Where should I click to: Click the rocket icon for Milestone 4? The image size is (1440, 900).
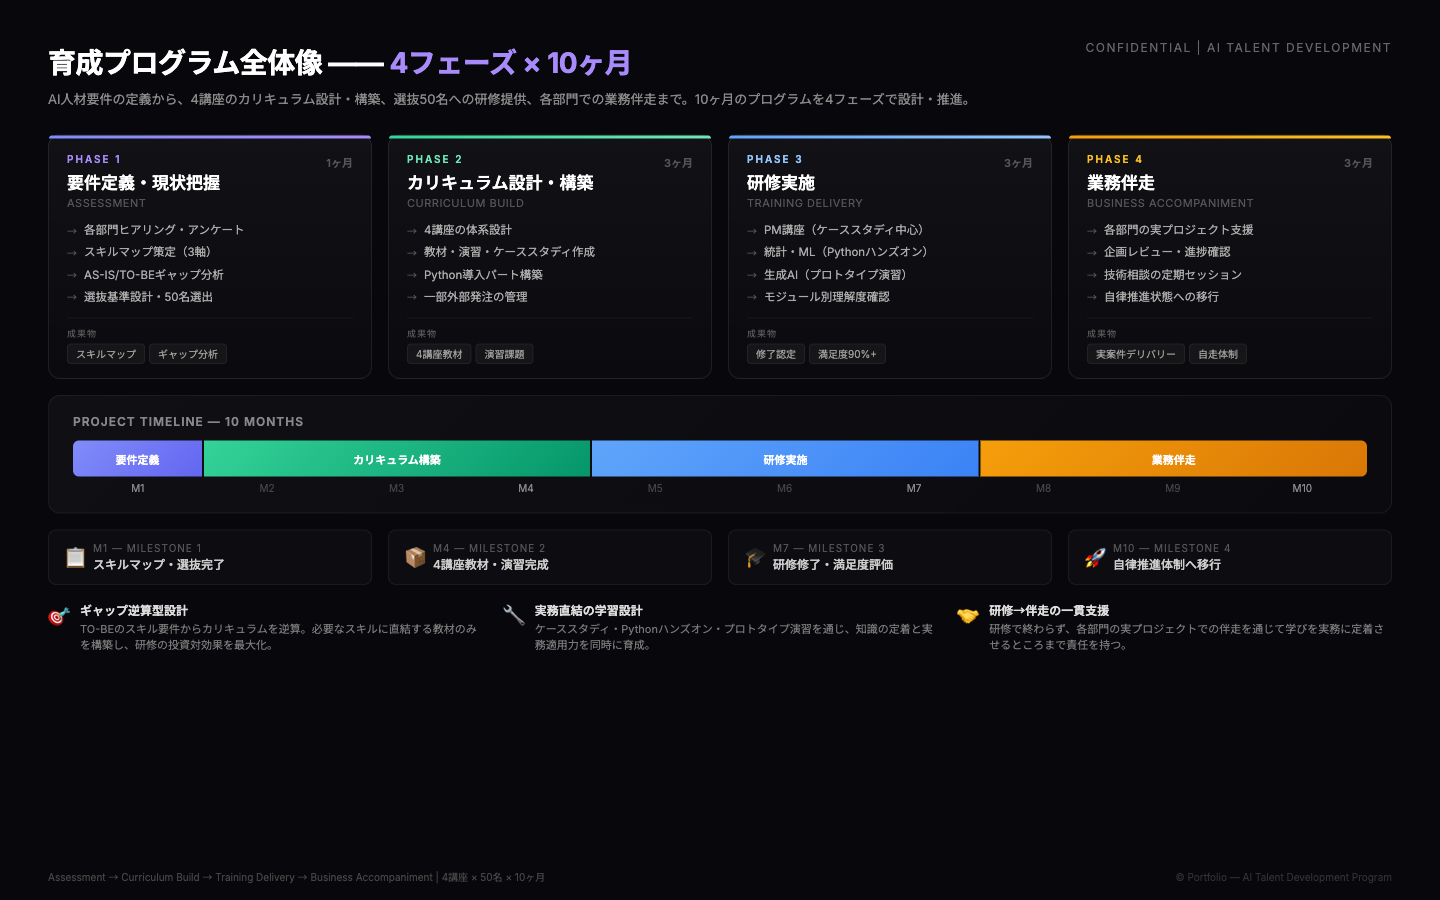coord(1095,557)
